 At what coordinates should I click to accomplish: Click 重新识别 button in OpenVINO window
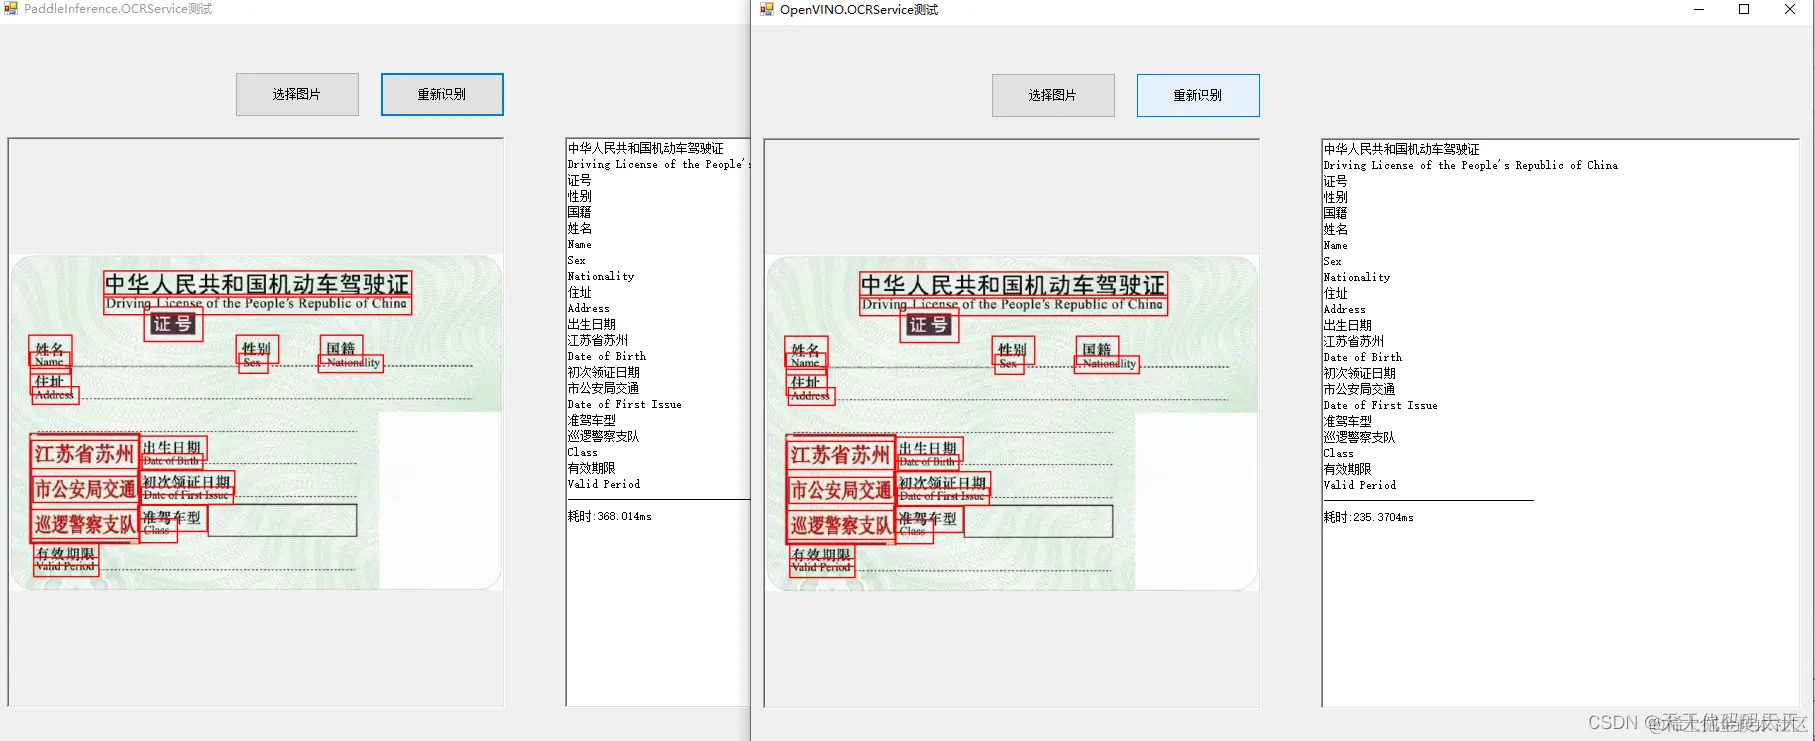[x=1198, y=95]
